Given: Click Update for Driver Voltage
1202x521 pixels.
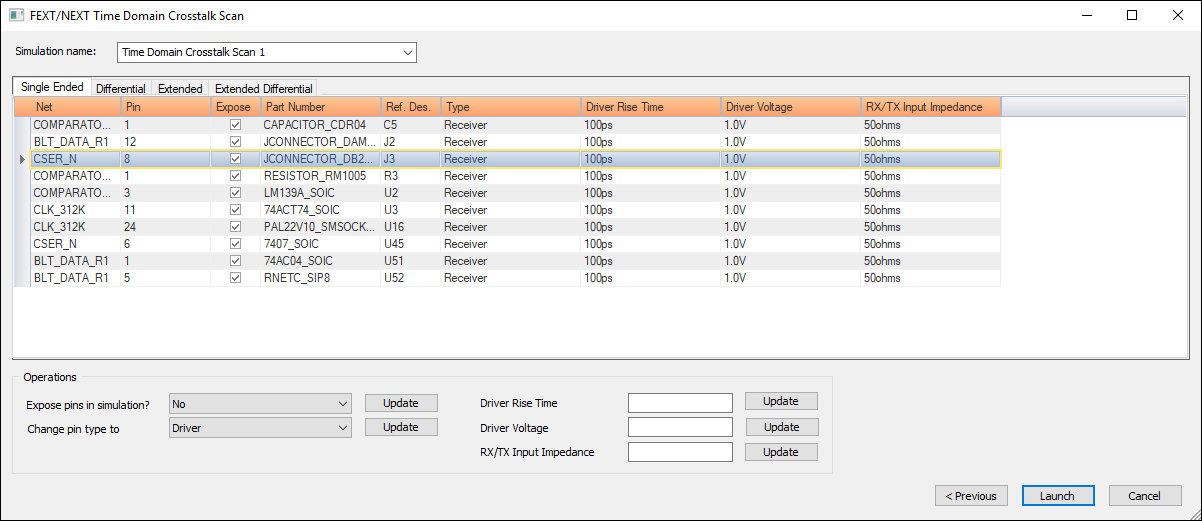Looking at the screenshot, I should pyautogui.click(x=781, y=427).
